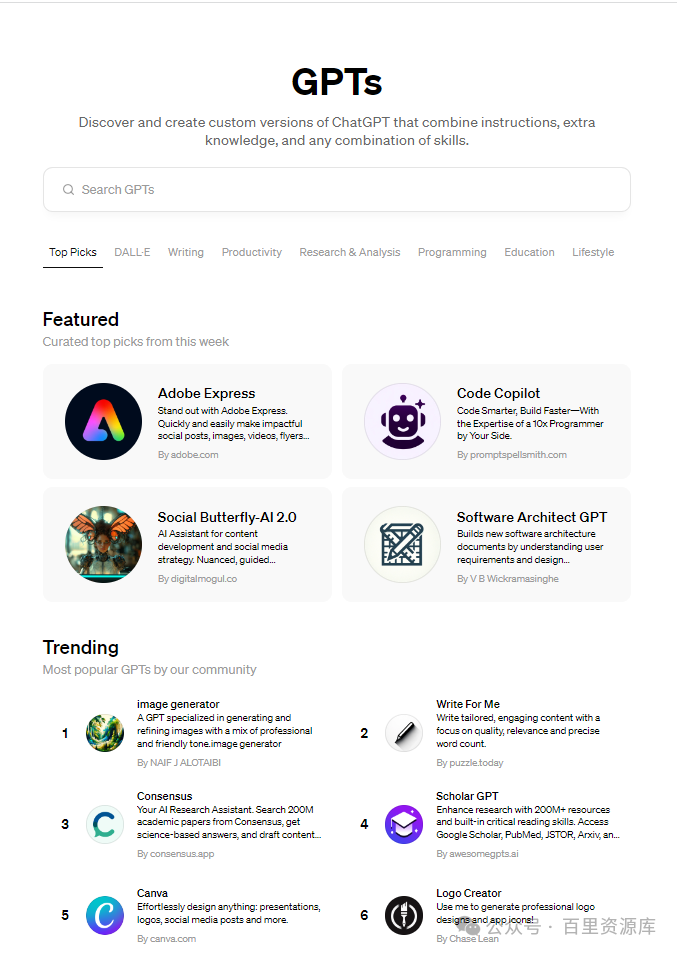Switch to the DALL·E tab
Screen dimensions: 677x953
132,252
